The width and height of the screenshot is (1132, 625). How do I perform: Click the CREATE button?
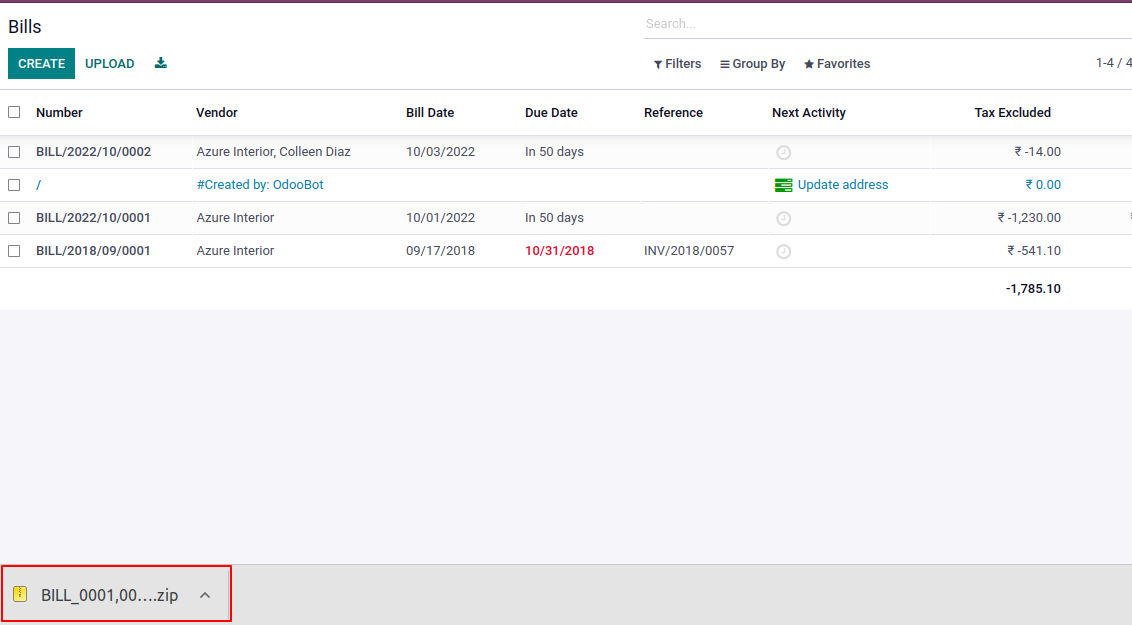[41, 64]
